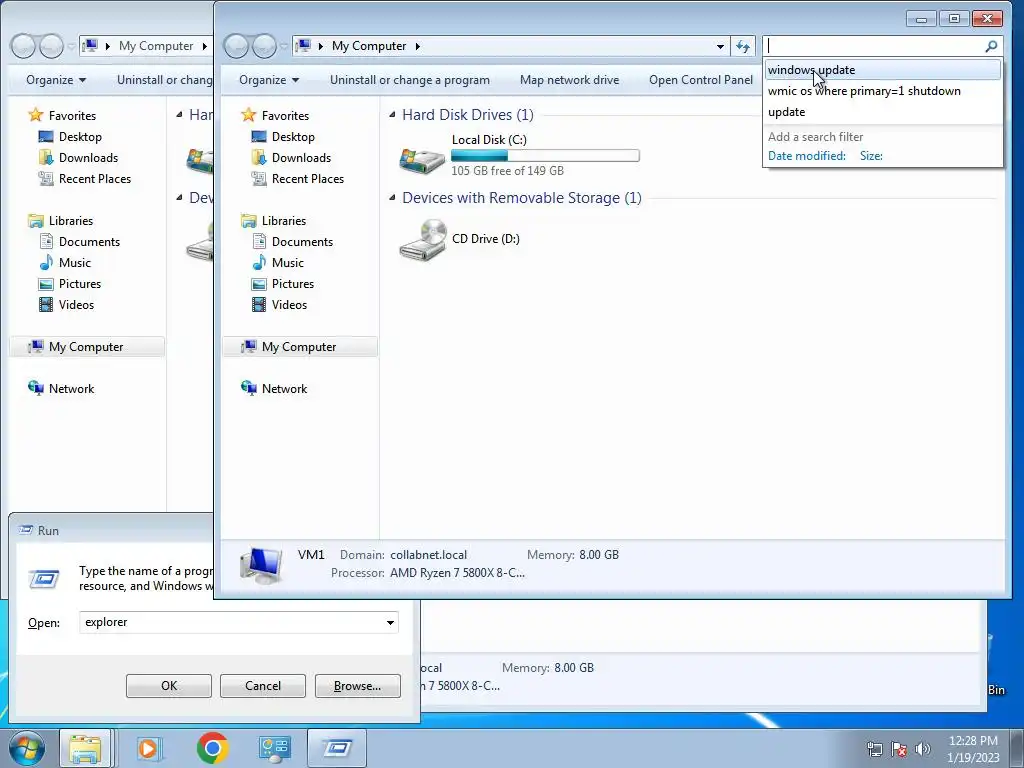Screen dimensions: 1024x768
Task: Select the CD Drive (D:) icon
Action: tap(422, 240)
